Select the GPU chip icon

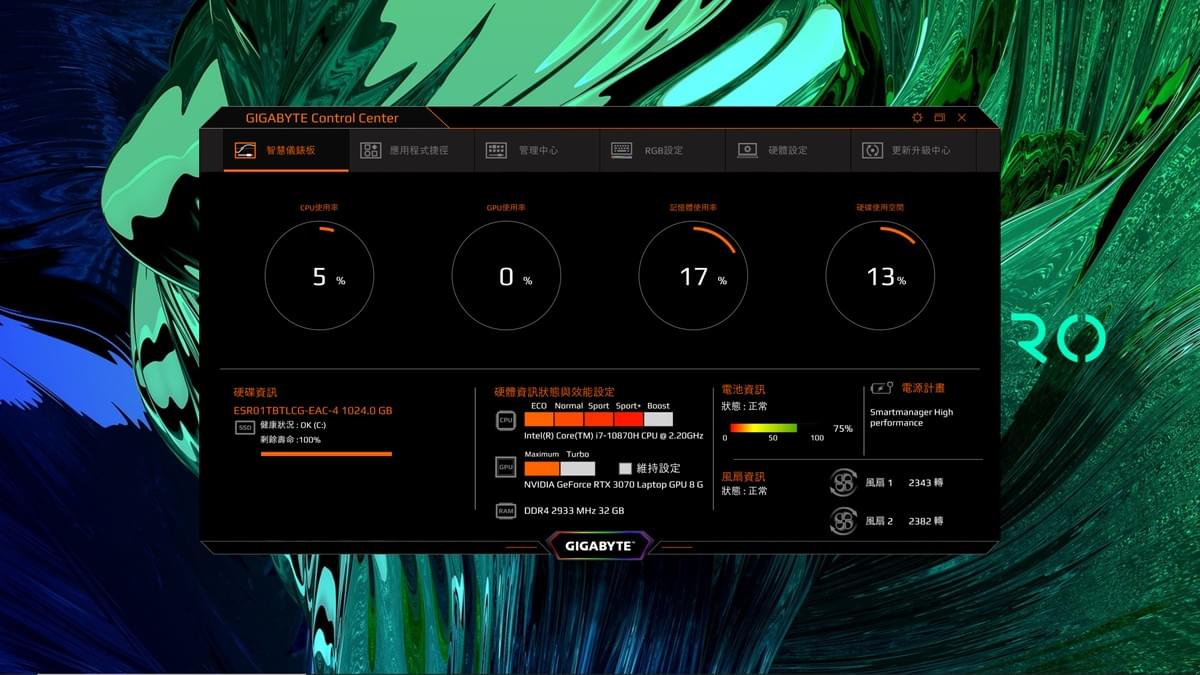point(506,467)
